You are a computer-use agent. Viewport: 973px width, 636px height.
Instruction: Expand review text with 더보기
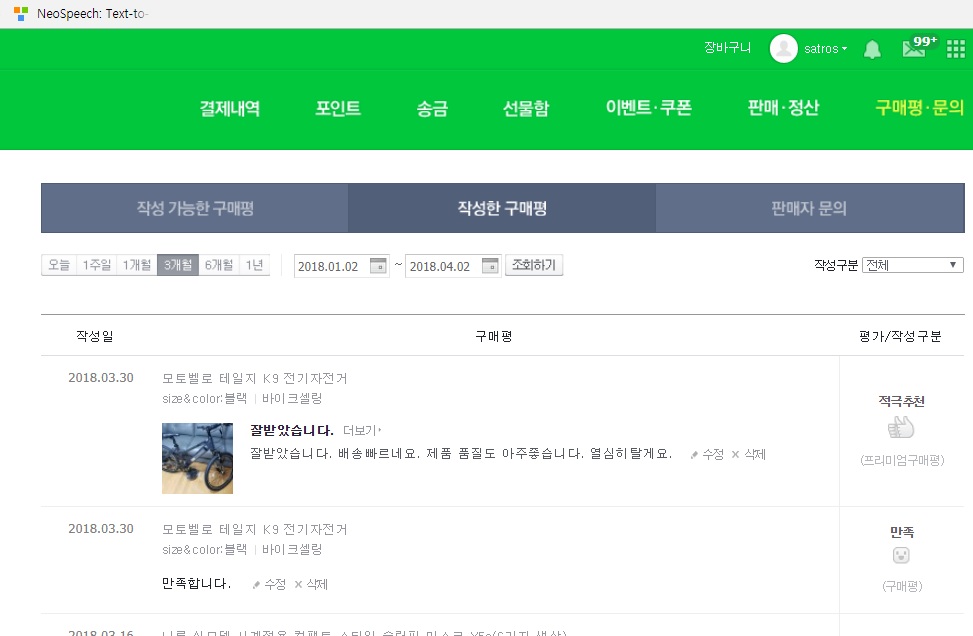pos(362,431)
